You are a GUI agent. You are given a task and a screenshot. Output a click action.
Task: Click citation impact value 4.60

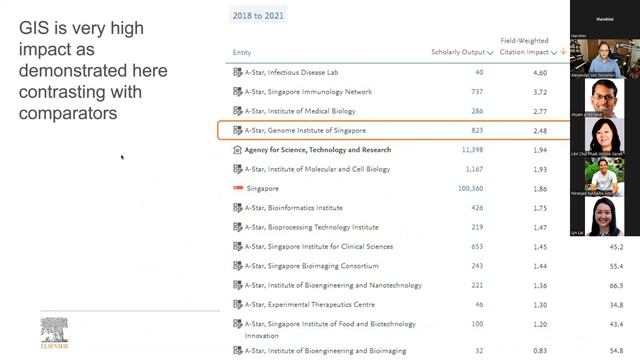pos(540,73)
